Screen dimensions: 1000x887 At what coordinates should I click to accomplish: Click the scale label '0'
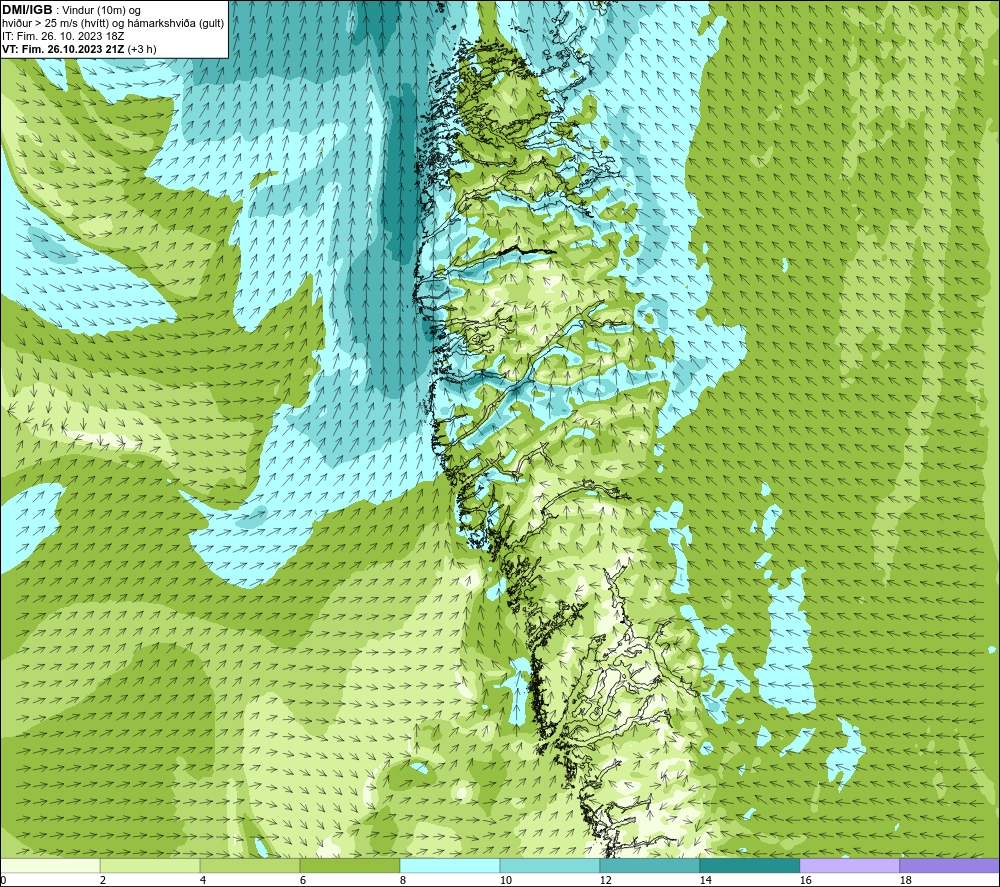click(3, 881)
